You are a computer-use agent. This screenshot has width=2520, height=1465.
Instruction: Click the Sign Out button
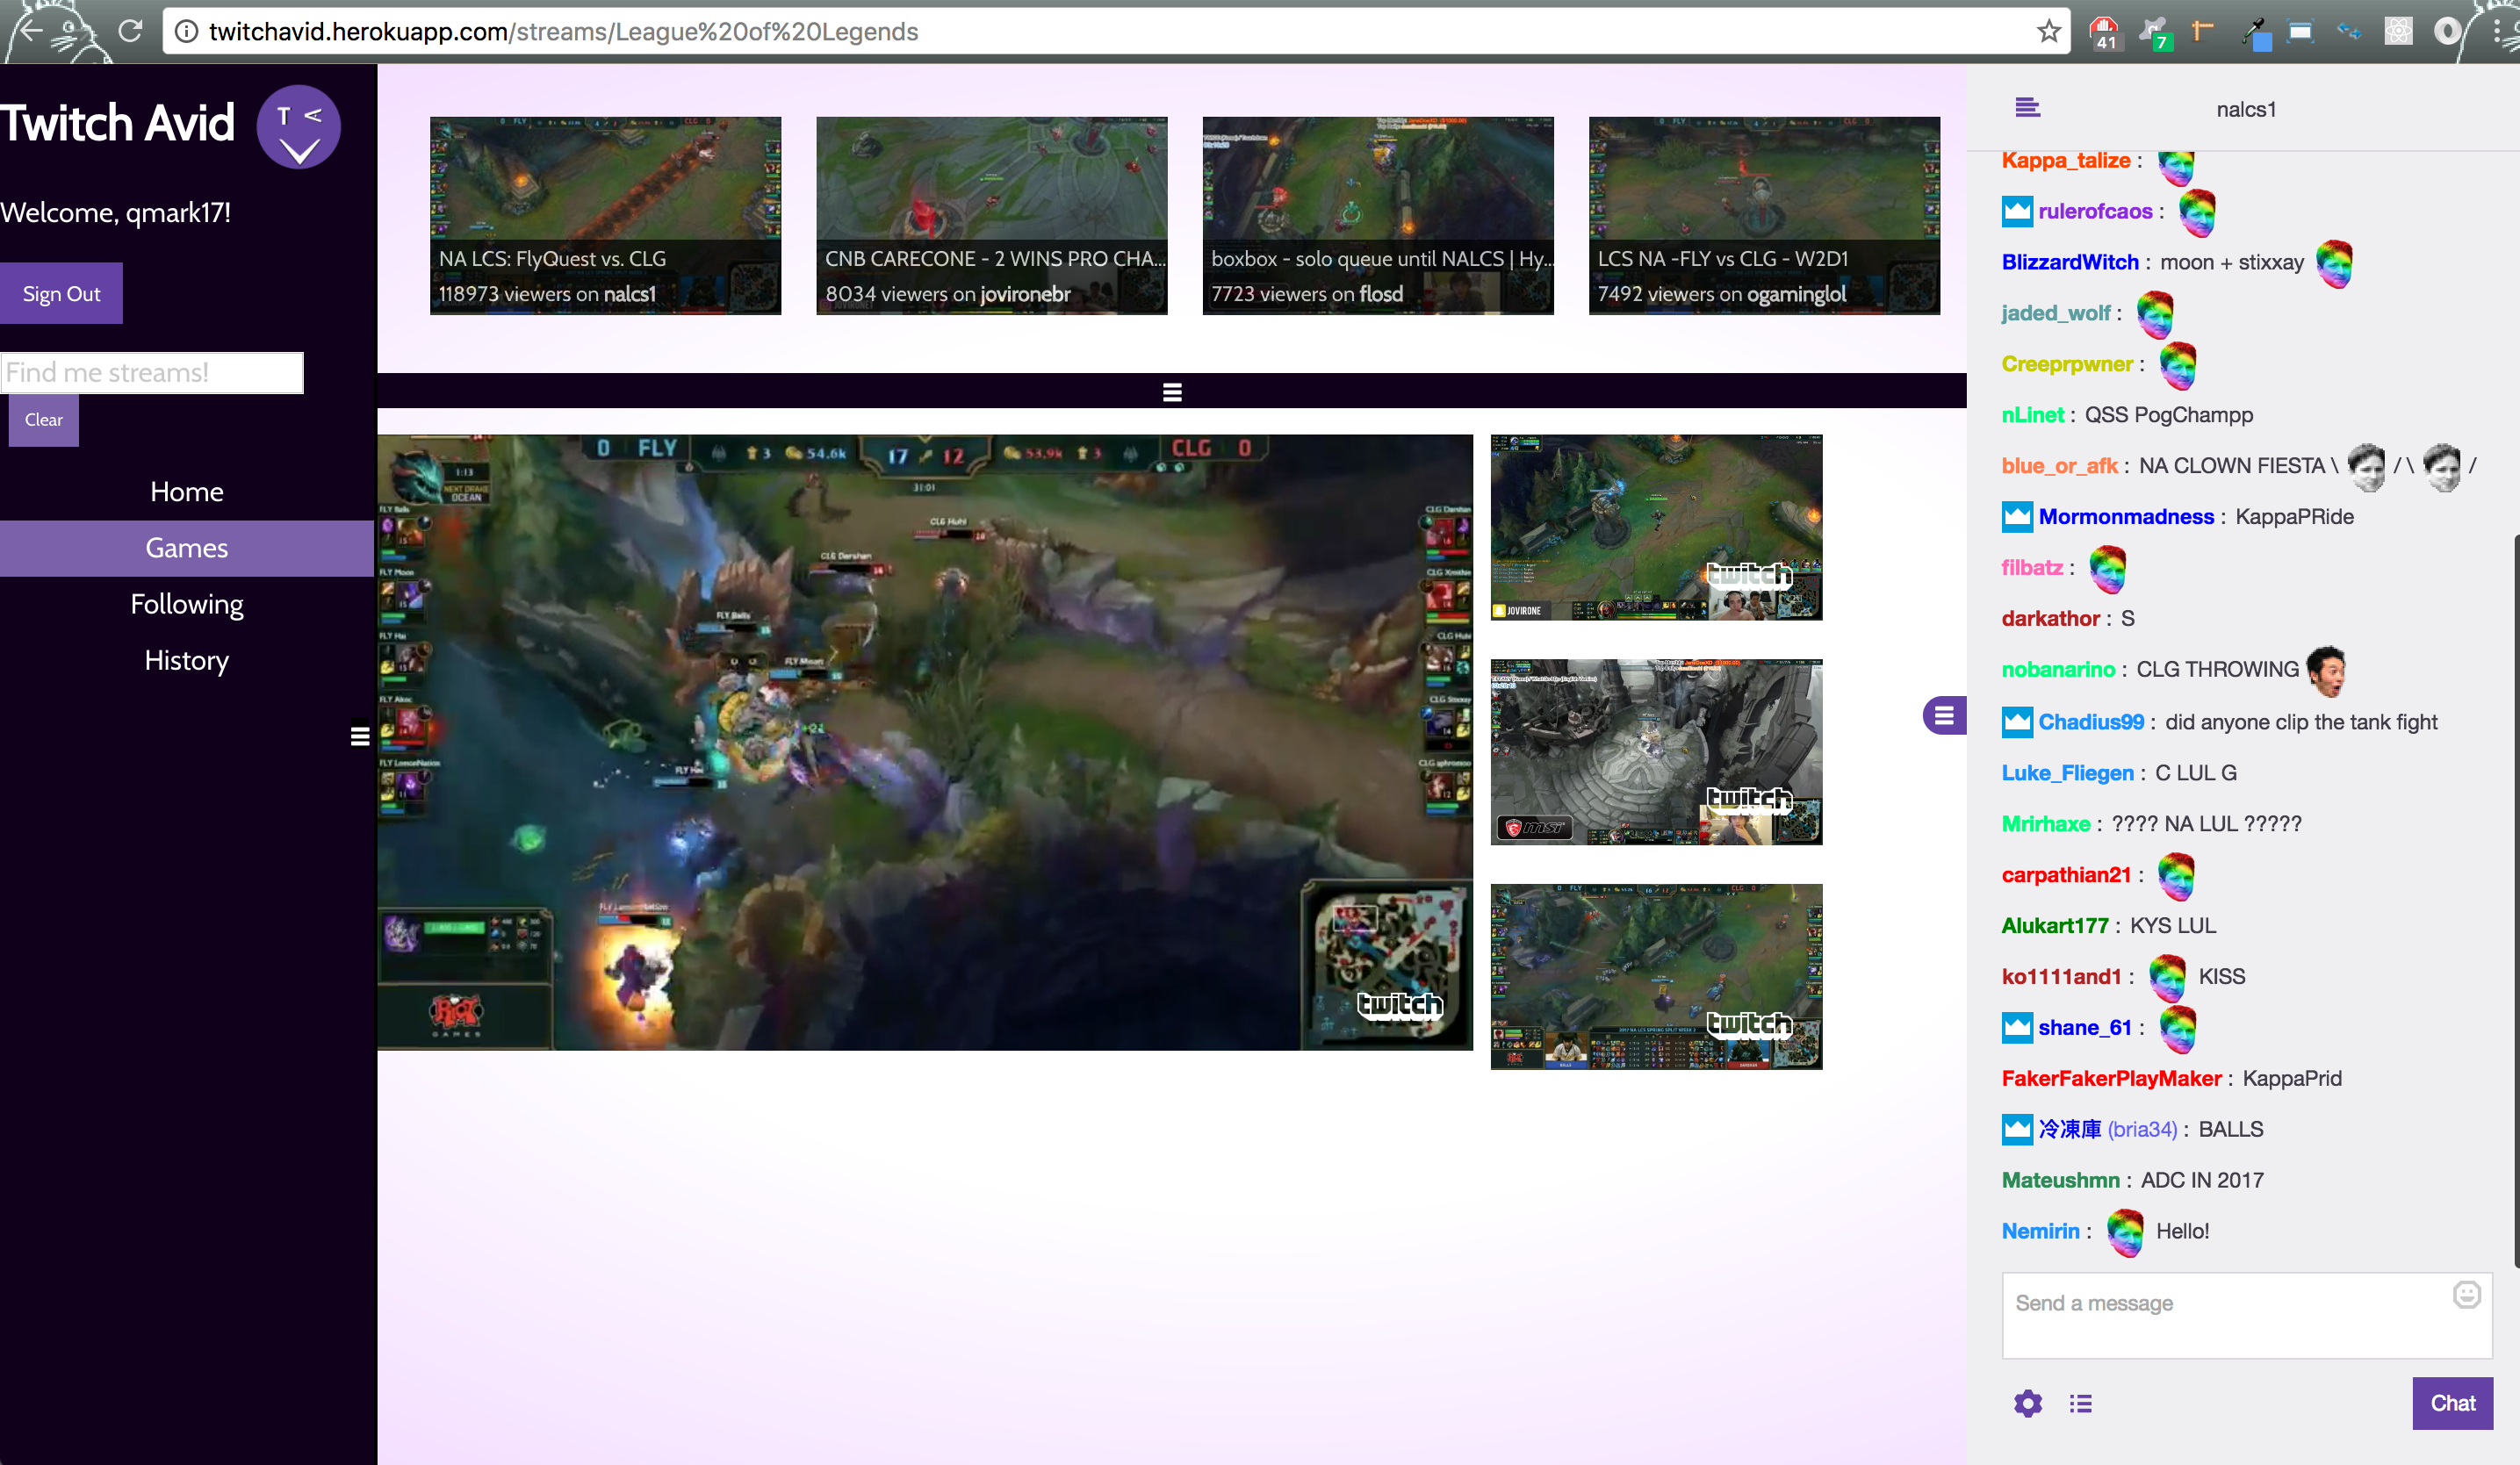tap(61, 293)
